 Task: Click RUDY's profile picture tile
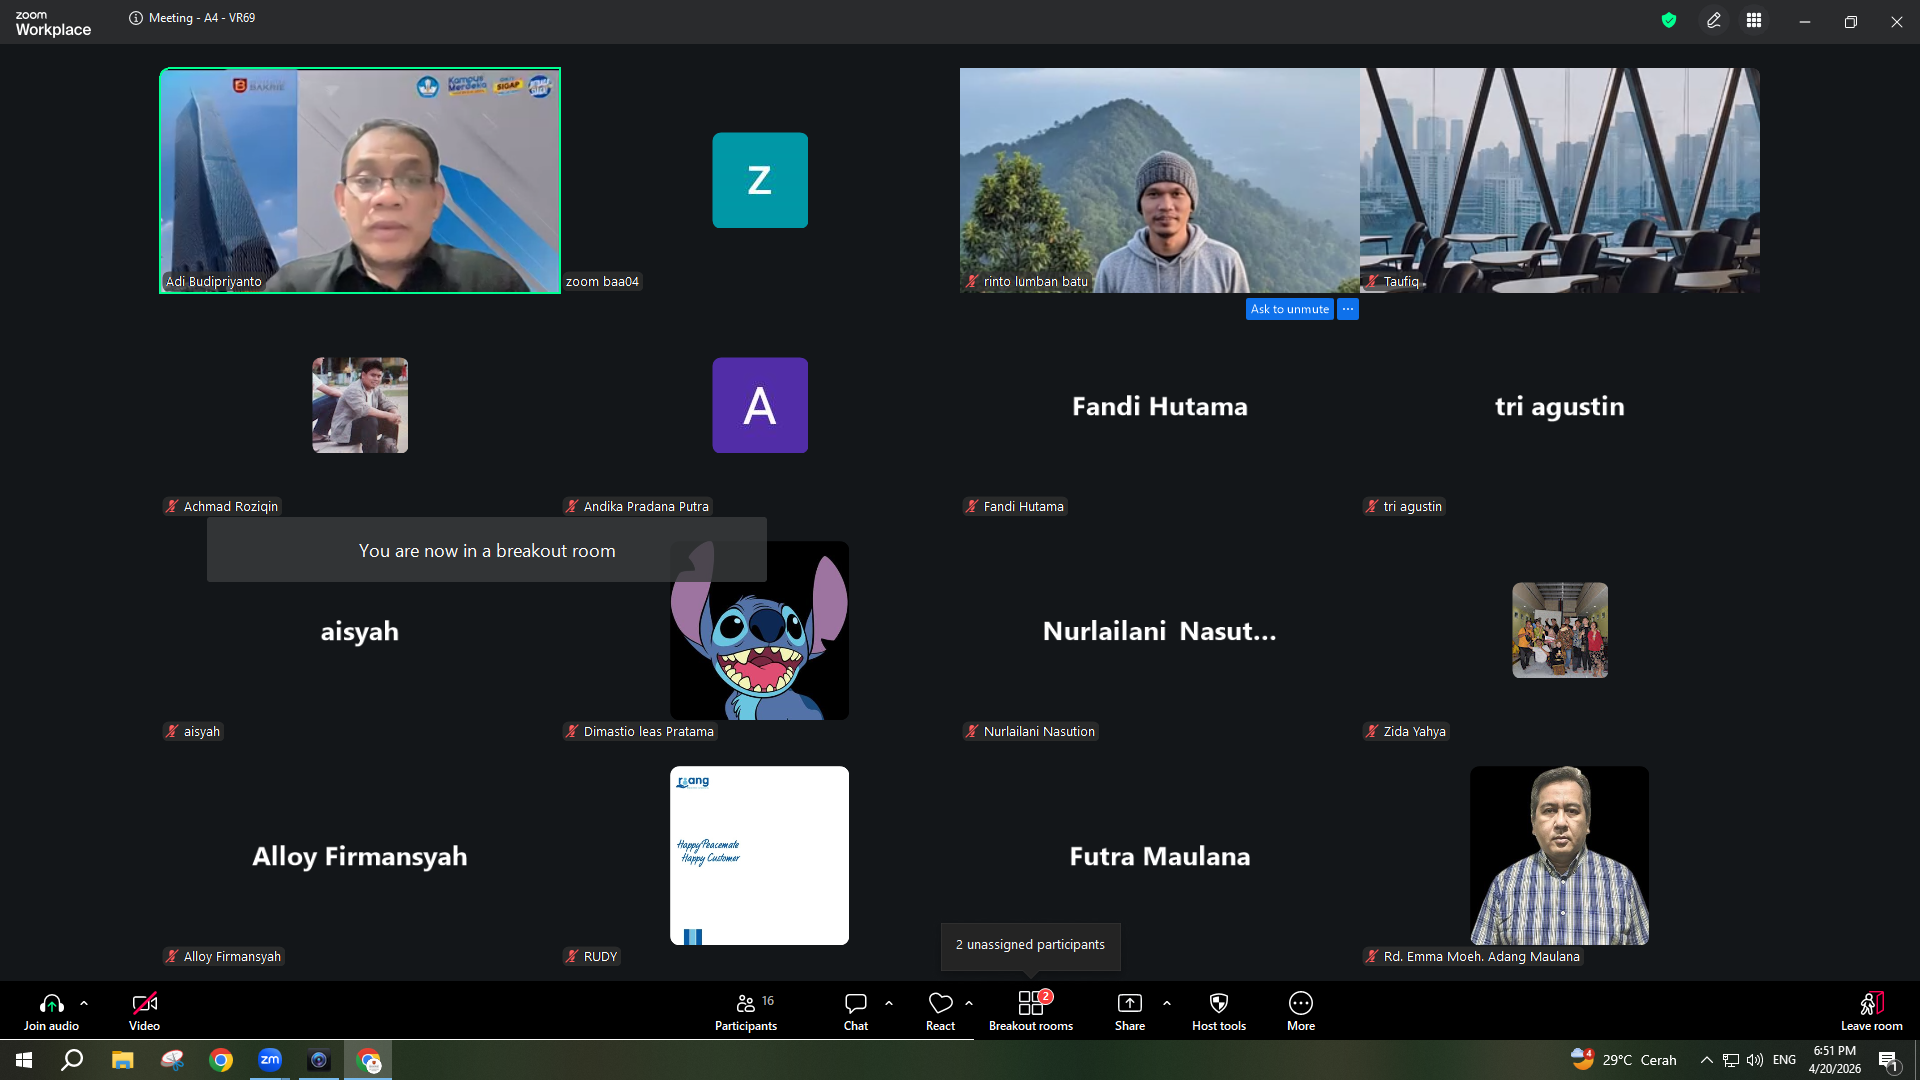[760, 856]
